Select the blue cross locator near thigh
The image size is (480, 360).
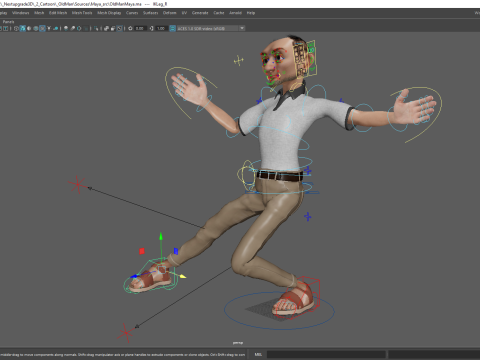click(308, 217)
